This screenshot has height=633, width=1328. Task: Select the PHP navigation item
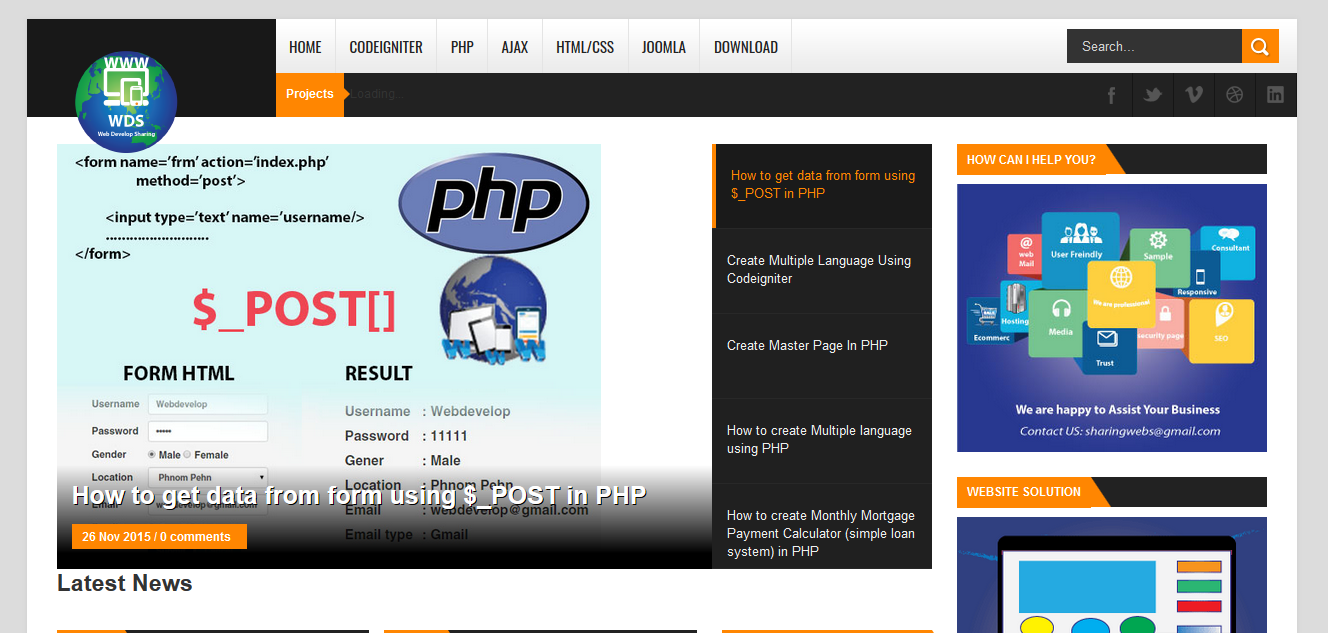click(462, 47)
